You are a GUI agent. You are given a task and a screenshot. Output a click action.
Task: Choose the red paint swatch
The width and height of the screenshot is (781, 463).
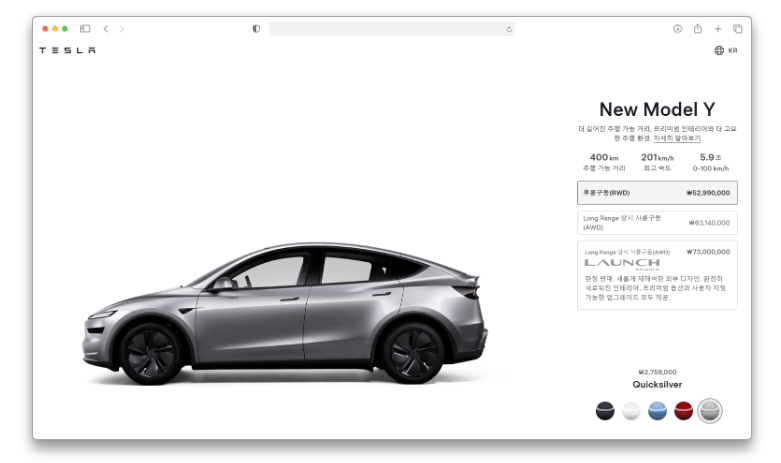click(683, 411)
